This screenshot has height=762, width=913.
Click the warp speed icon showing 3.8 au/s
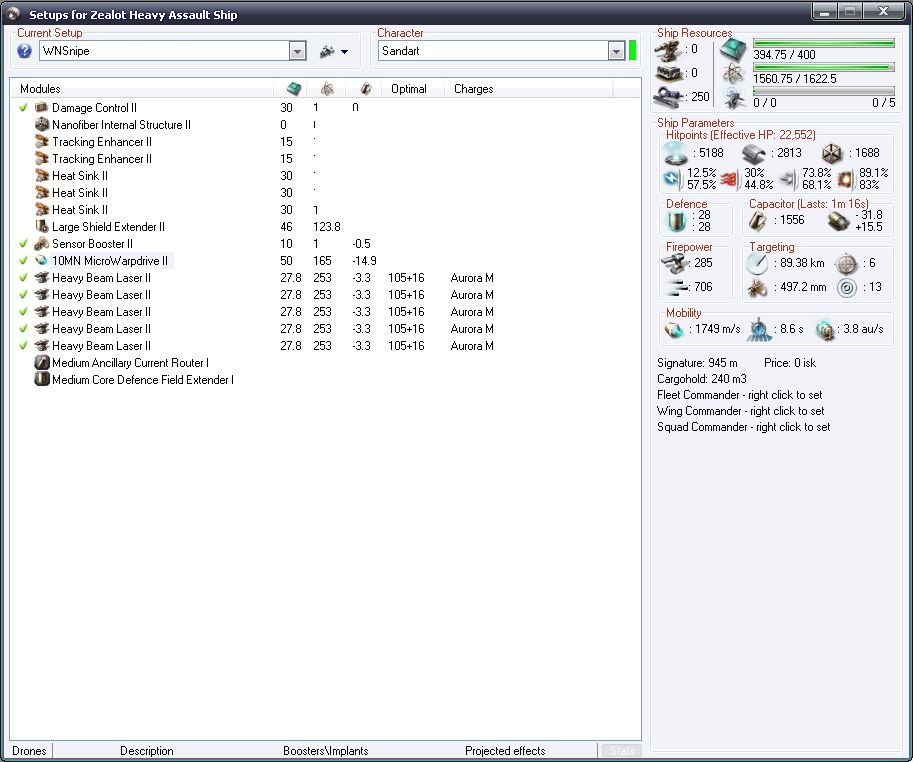(x=824, y=330)
